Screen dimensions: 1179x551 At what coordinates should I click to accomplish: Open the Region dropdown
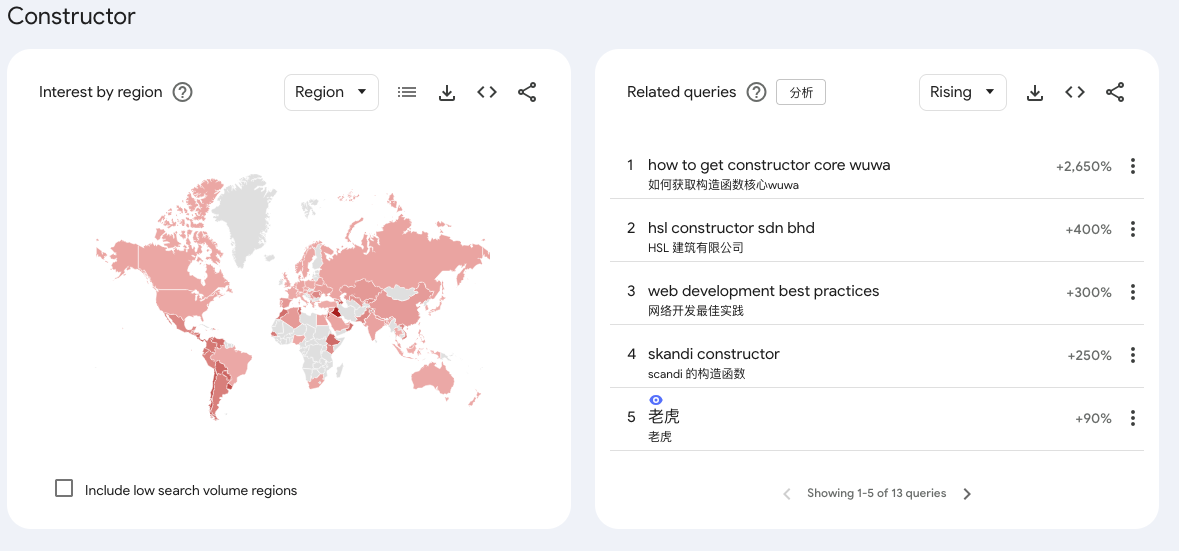pos(332,92)
